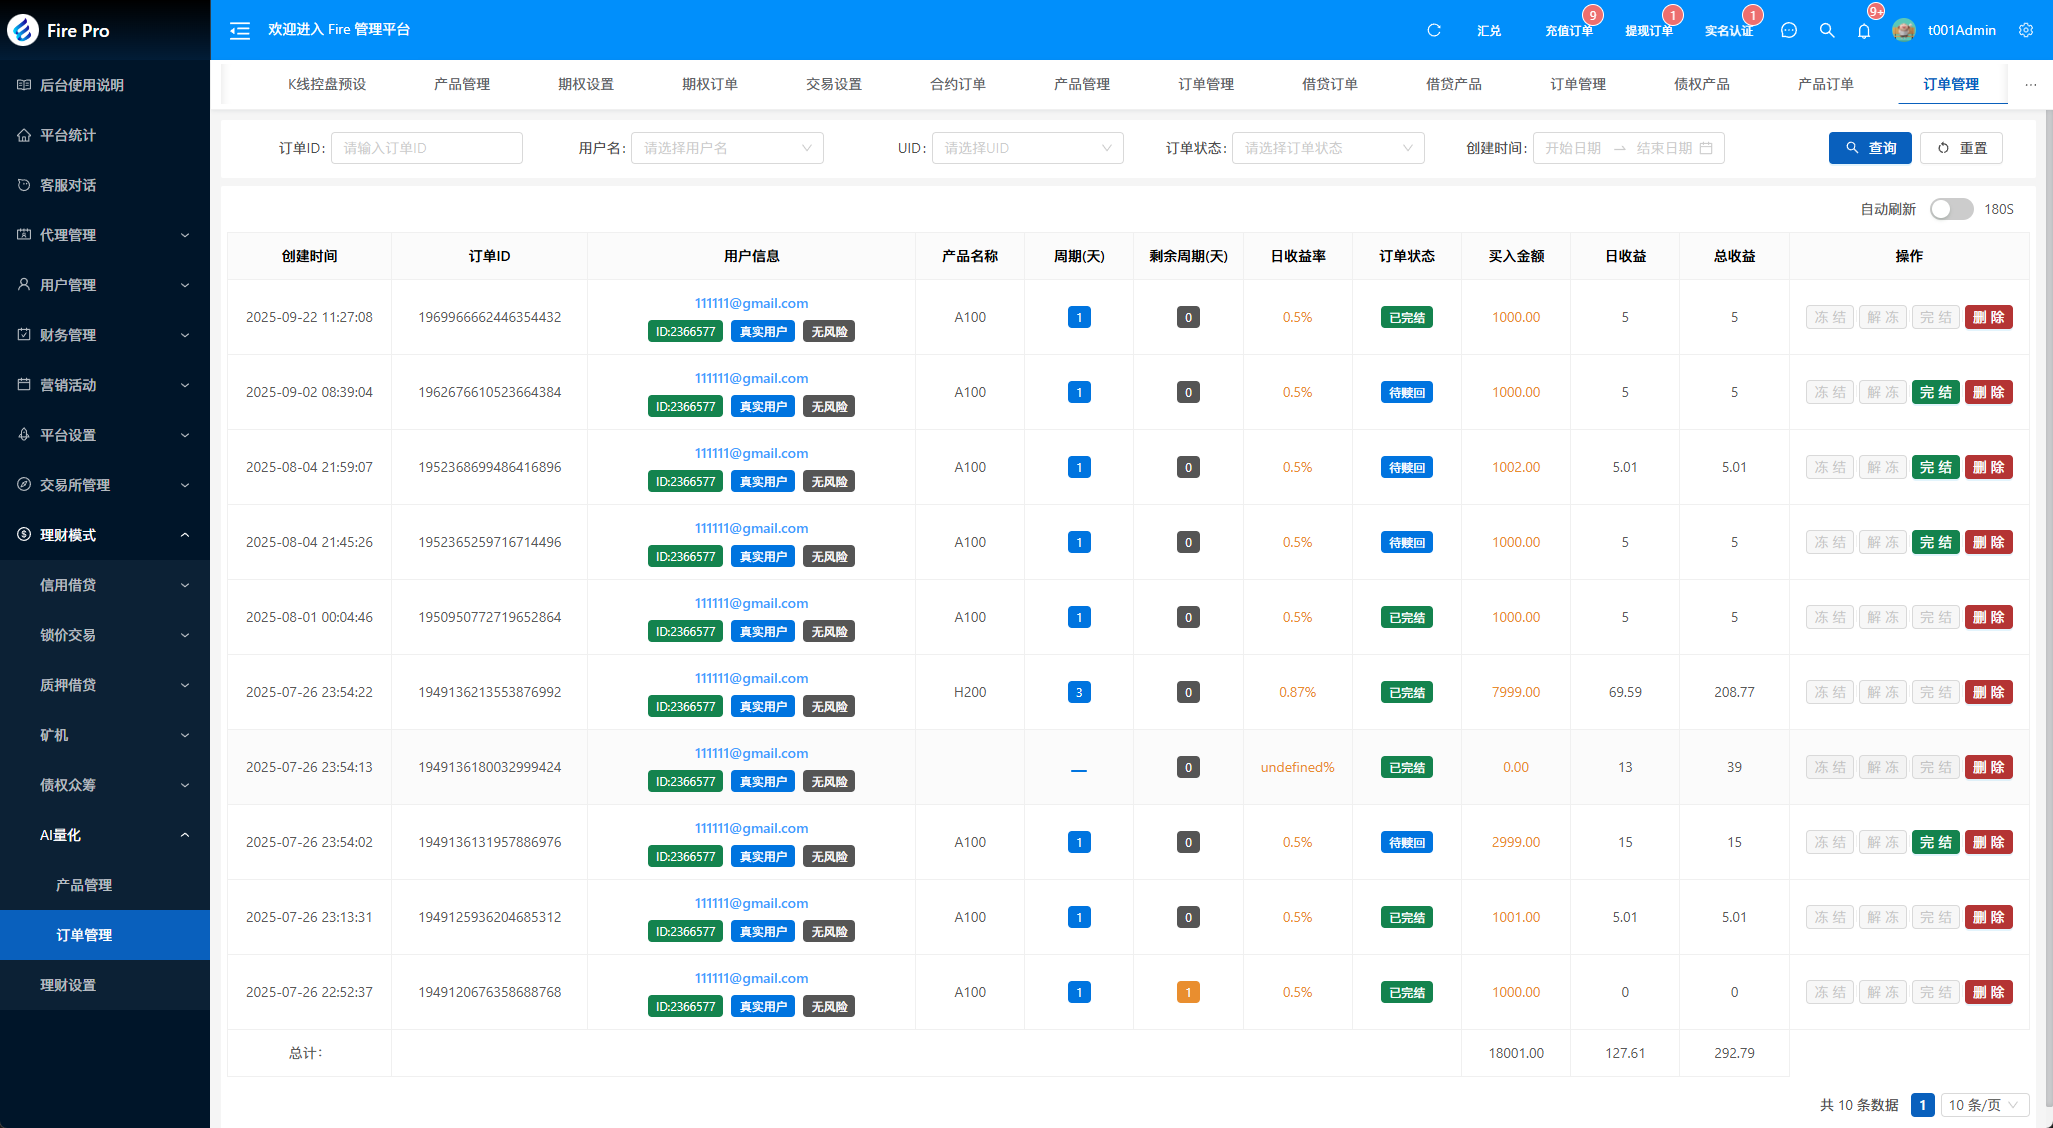Open the notification bell icon
Viewport: 2053px width, 1128px height.
pos(1864,31)
